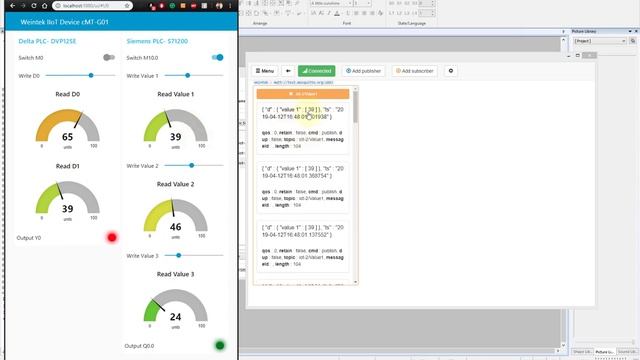Click the green Output Q0.0 indicator
Image resolution: width=640 pixels, height=360 pixels.
220,345
